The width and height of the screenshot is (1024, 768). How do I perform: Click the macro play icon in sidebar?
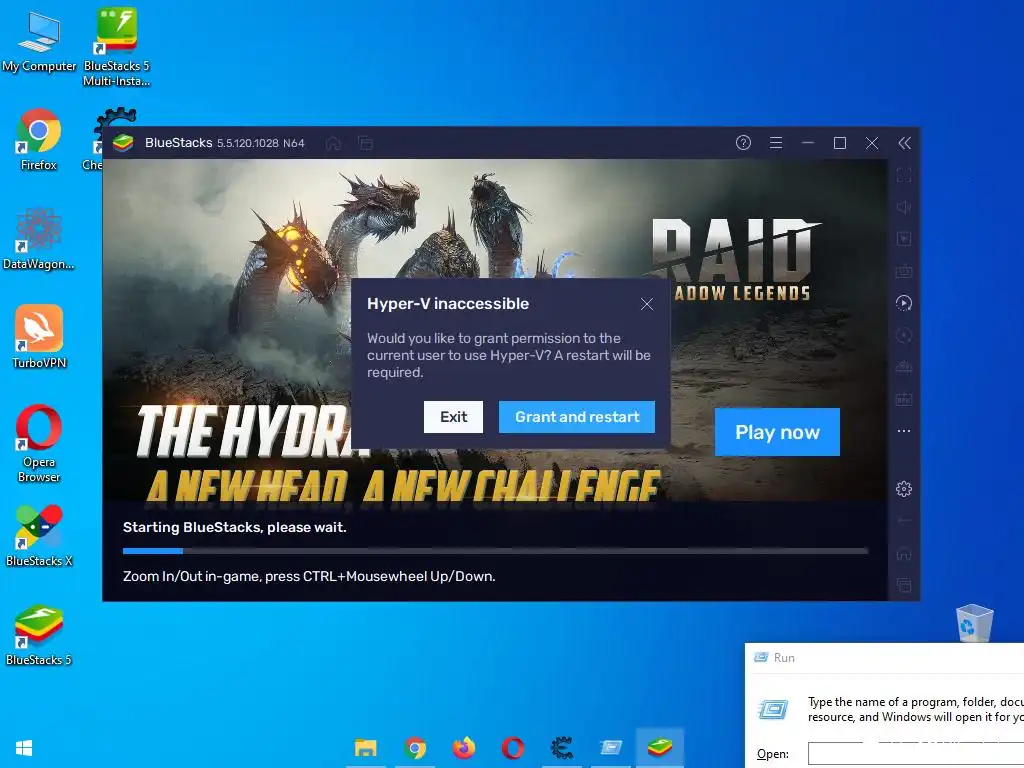[904, 303]
